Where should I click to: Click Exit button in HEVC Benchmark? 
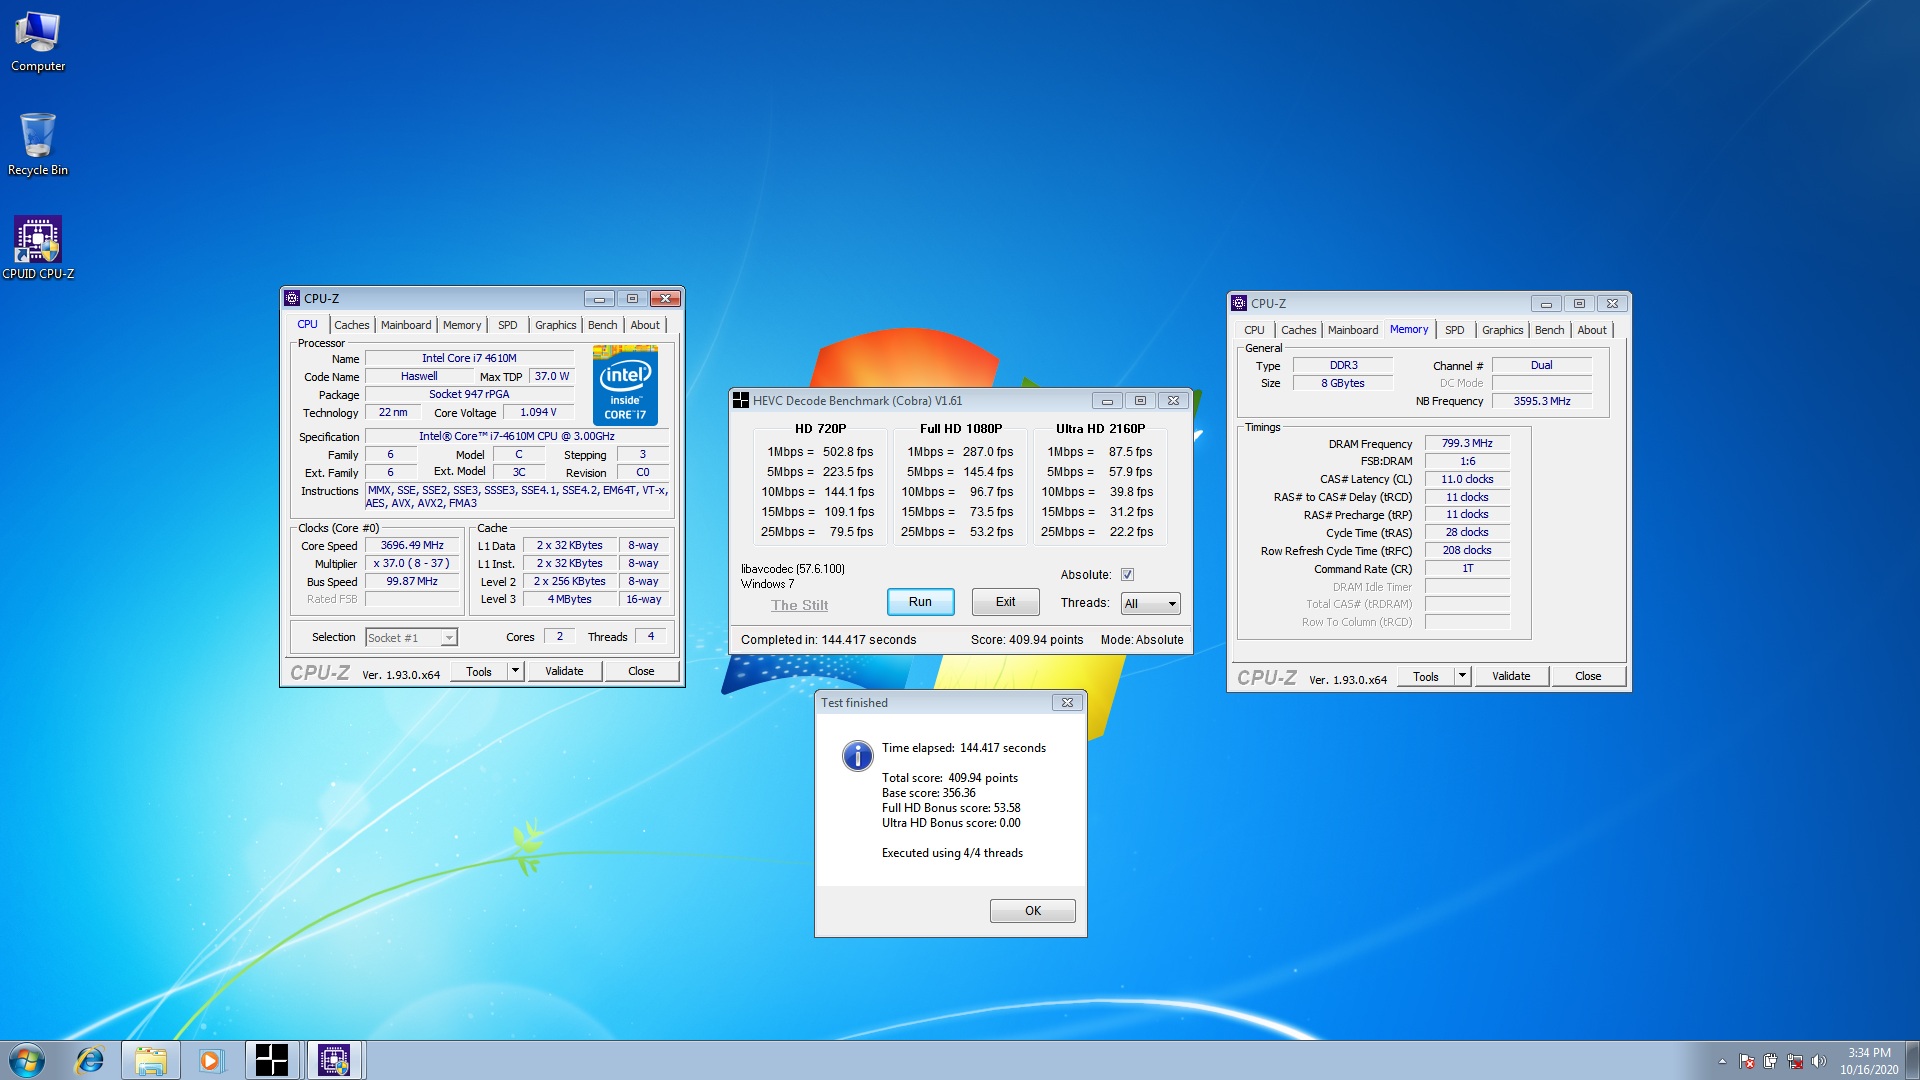1006,602
